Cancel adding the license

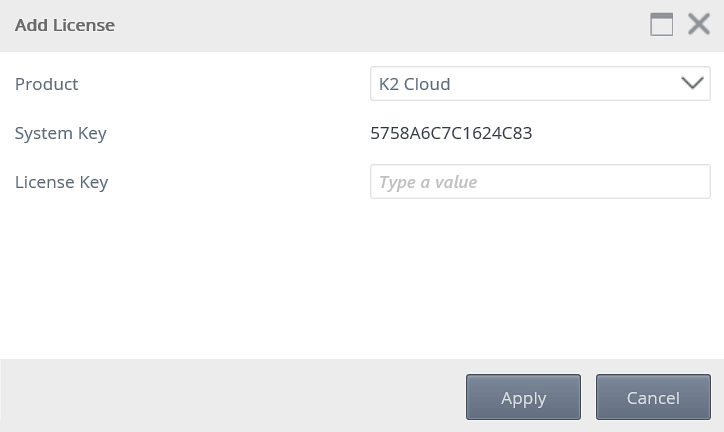tap(653, 398)
